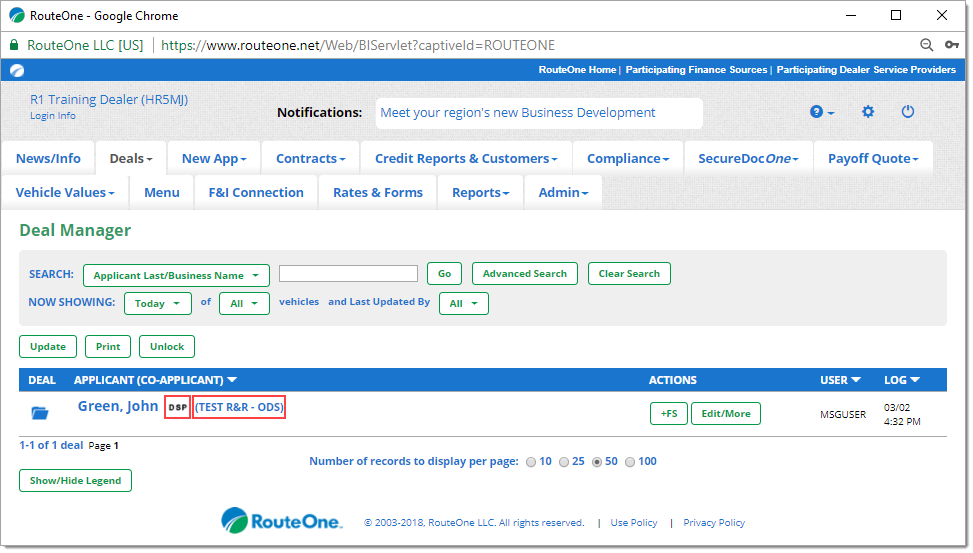Click the Print button

(108, 347)
